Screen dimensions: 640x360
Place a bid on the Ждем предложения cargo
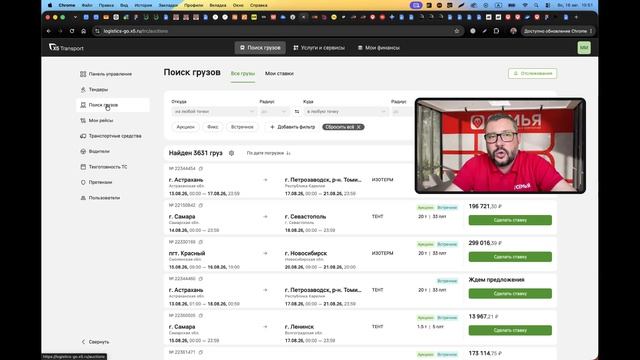click(x=510, y=293)
